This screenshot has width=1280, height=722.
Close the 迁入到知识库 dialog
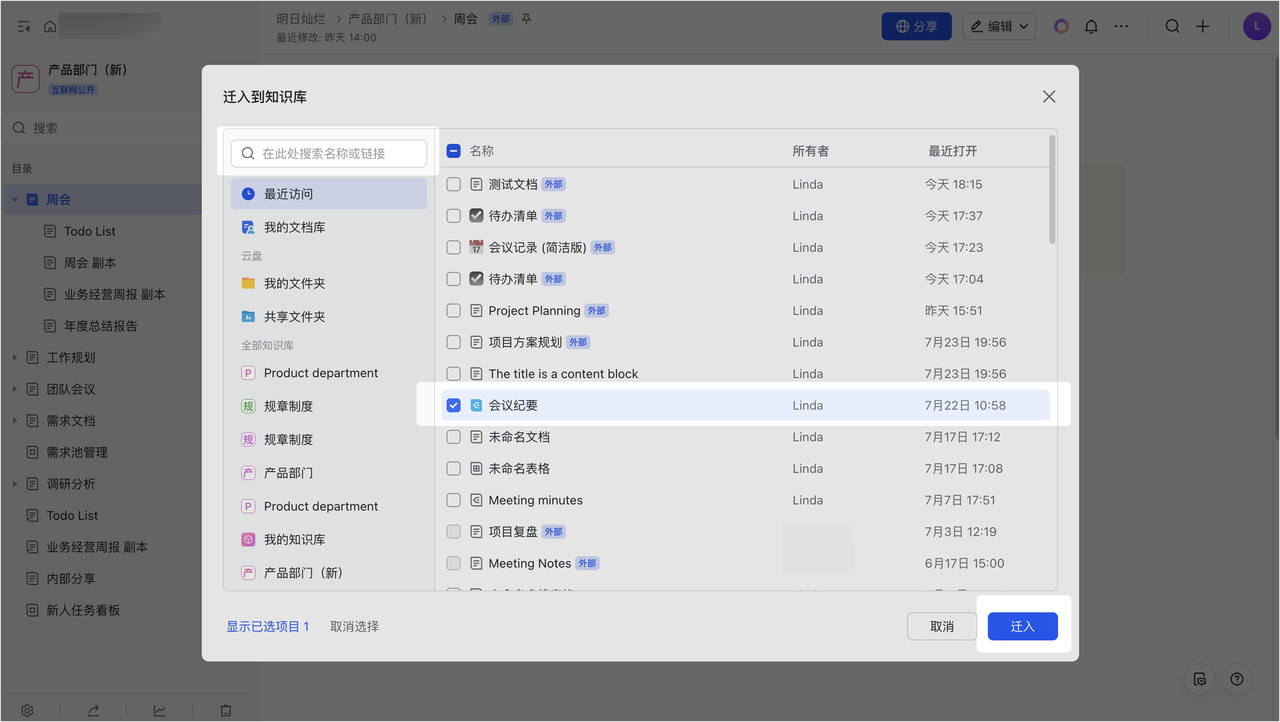[x=1049, y=97]
